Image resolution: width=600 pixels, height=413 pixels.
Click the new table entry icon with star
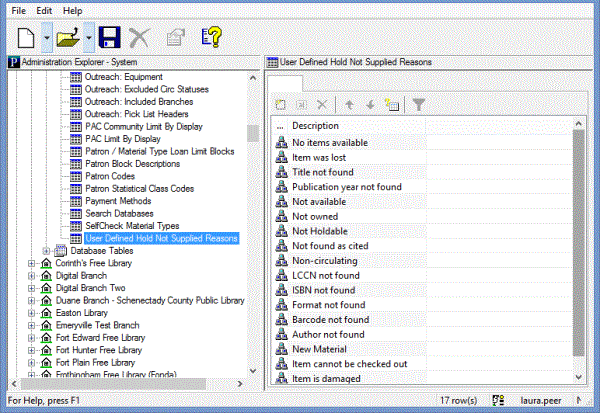click(391, 104)
